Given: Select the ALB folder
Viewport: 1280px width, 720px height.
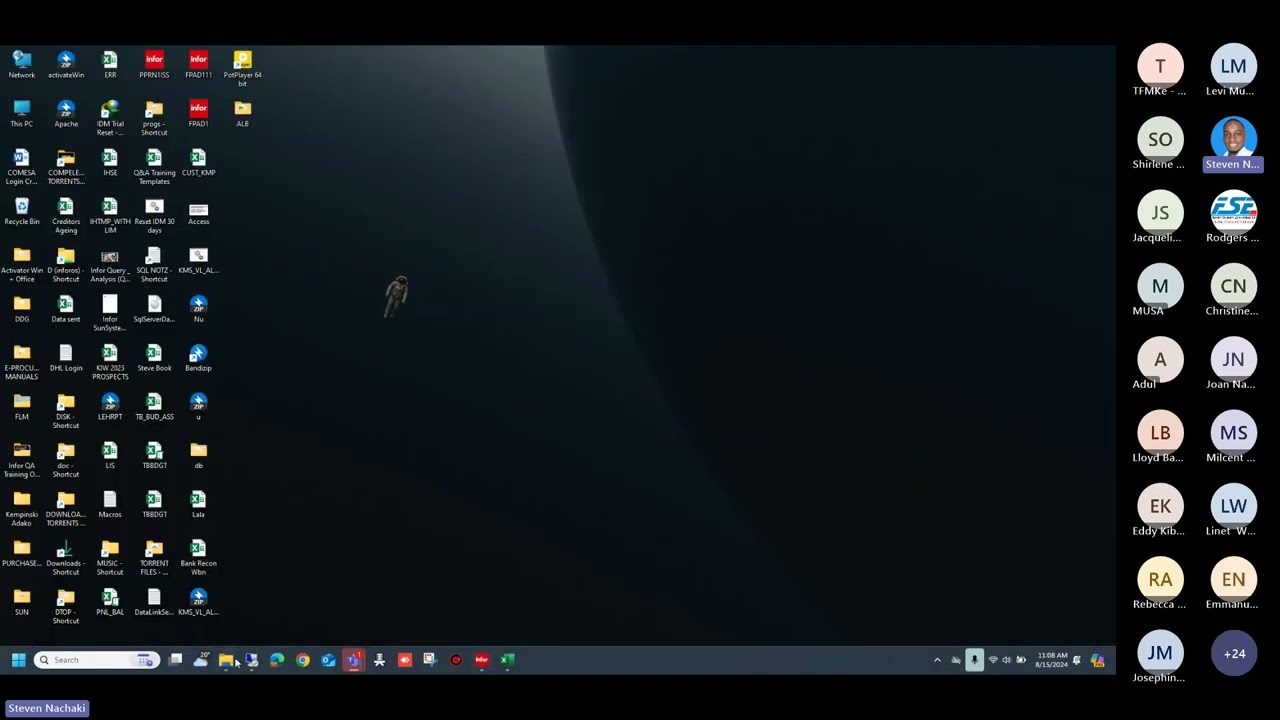Looking at the screenshot, I should click(x=242, y=114).
